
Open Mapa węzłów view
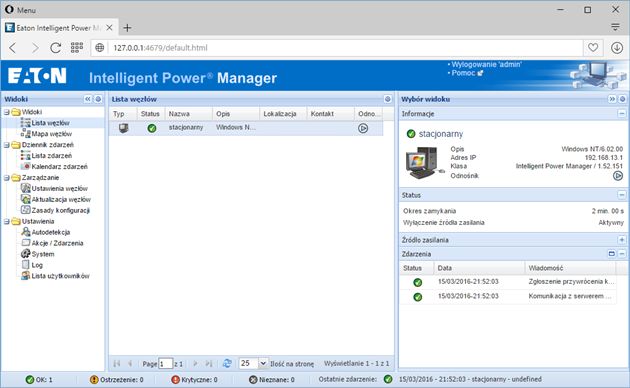click(x=51, y=134)
